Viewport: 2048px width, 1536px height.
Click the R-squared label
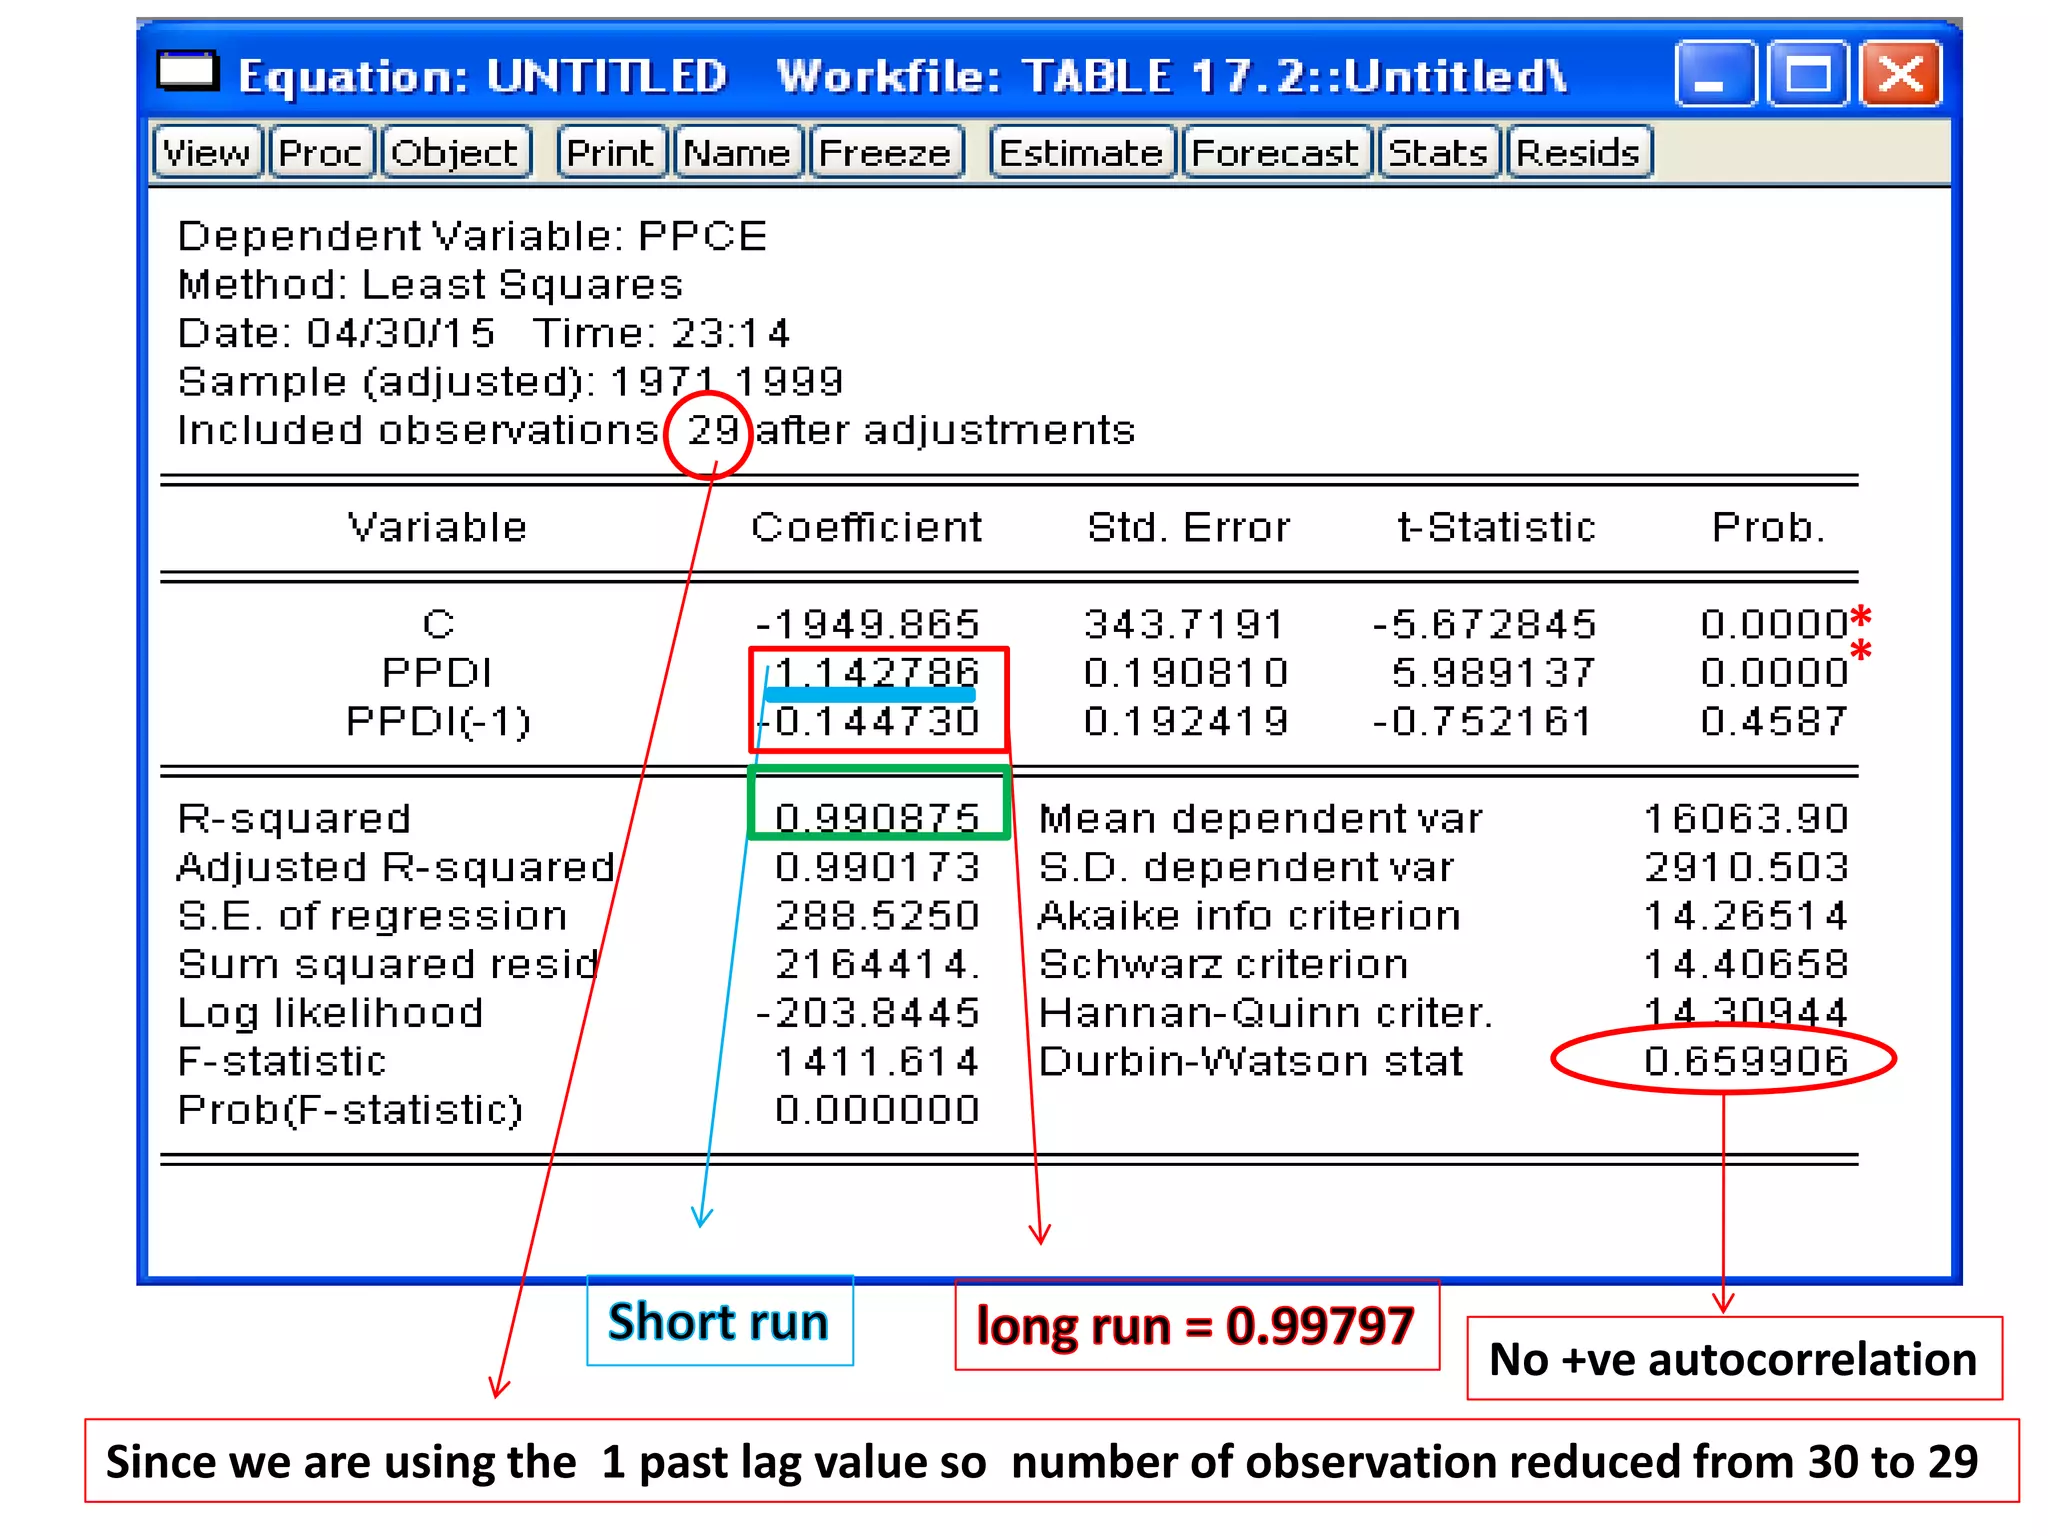pos(294,819)
